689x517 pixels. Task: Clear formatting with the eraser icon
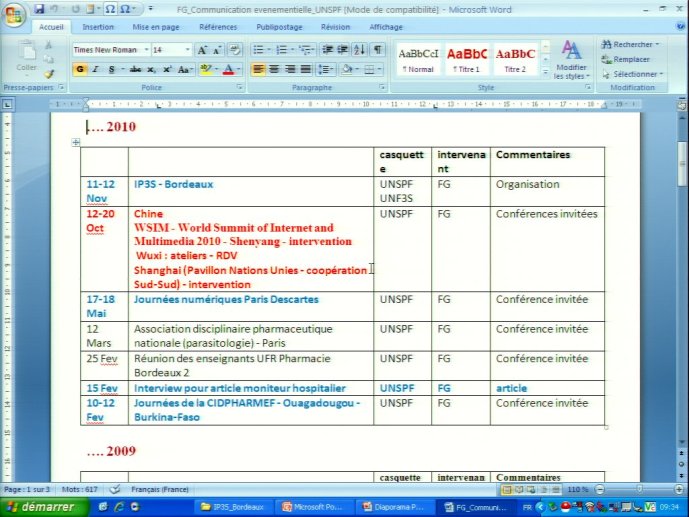[235, 50]
